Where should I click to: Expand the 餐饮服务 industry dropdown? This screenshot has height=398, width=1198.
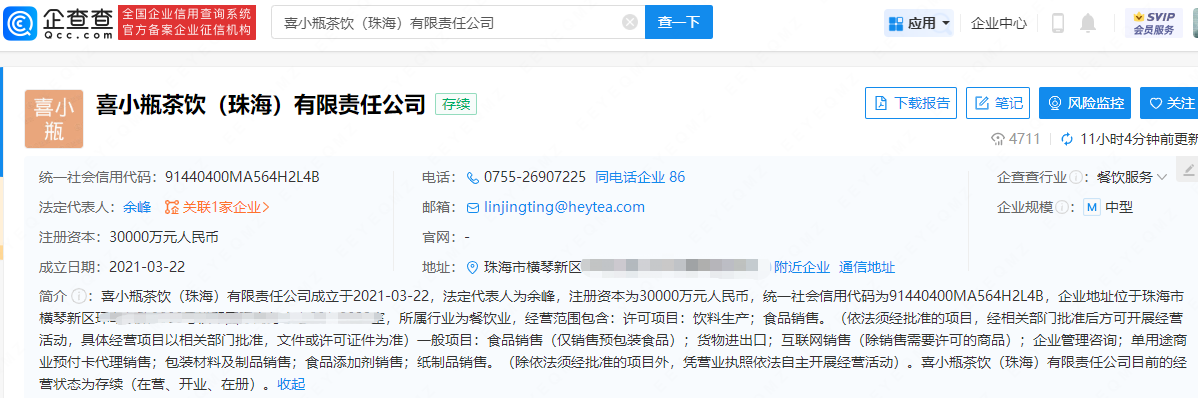click(1132, 177)
